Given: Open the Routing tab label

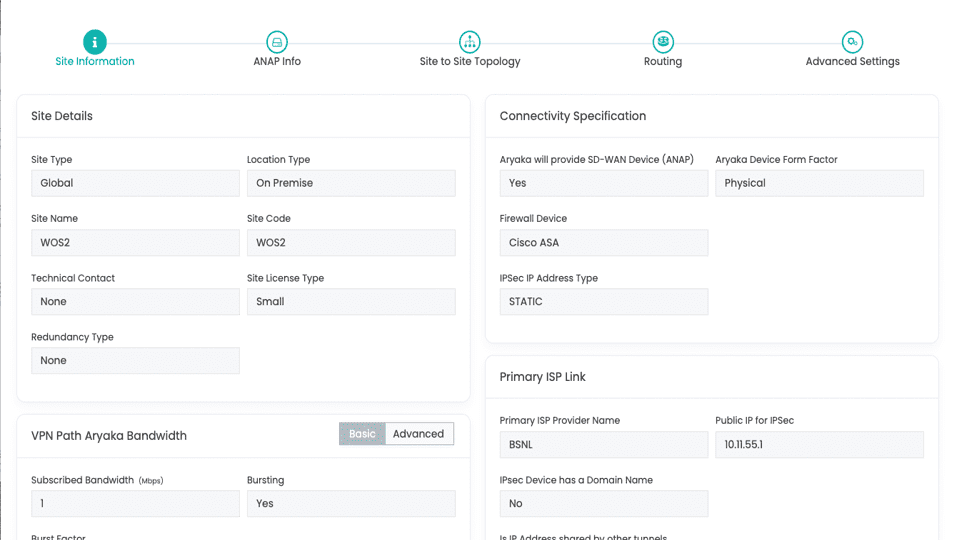Looking at the screenshot, I should [x=663, y=61].
